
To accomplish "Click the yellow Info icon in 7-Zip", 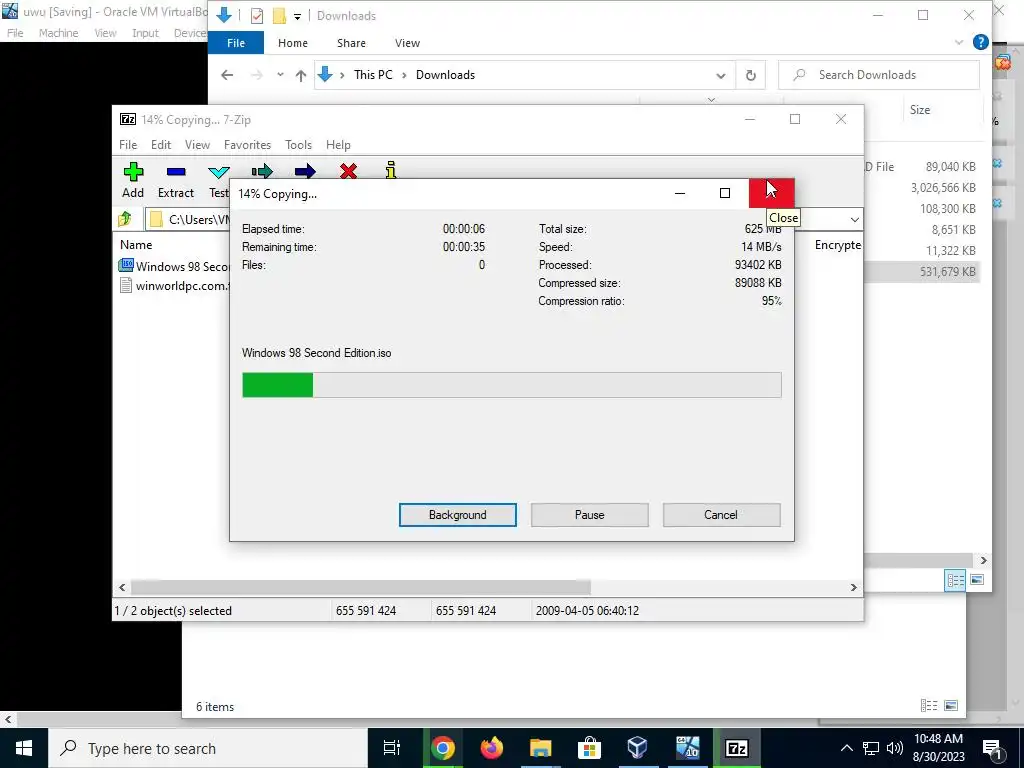I will pos(391,170).
